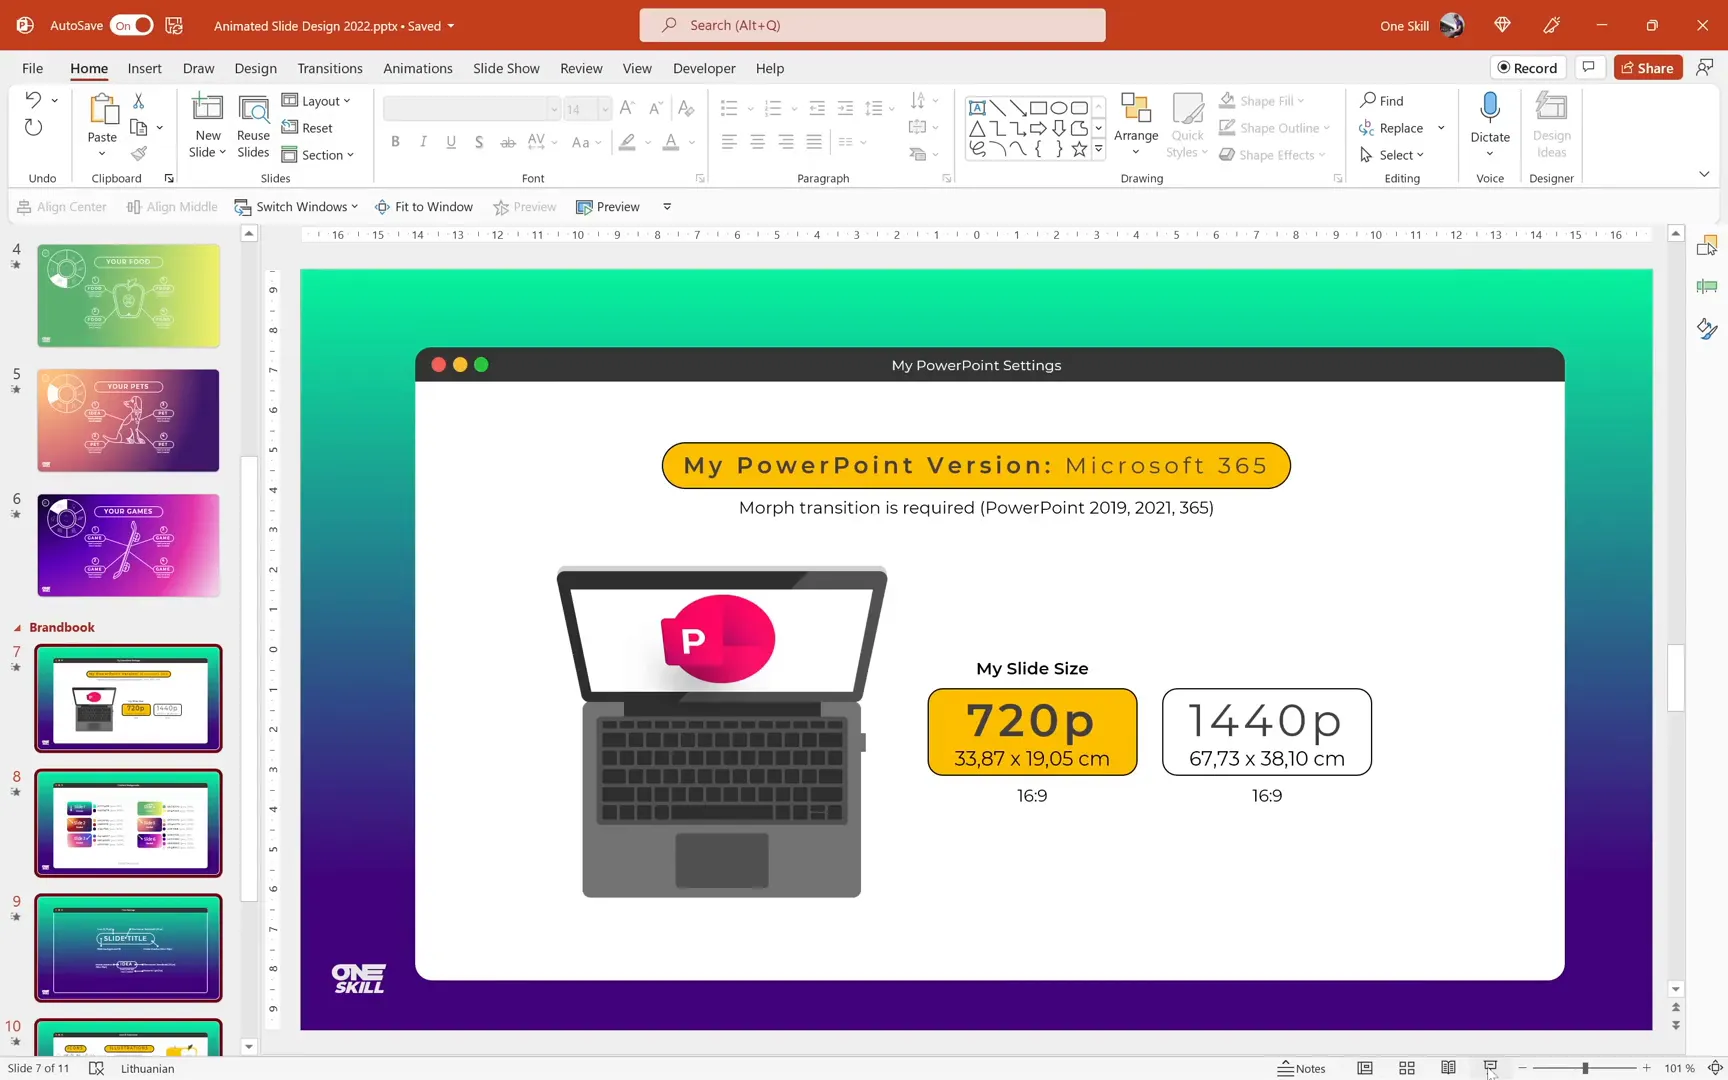Viewport: 1728px width, 1080px height.
Task: Toggle bold formatting
Action: click(396, 142)
